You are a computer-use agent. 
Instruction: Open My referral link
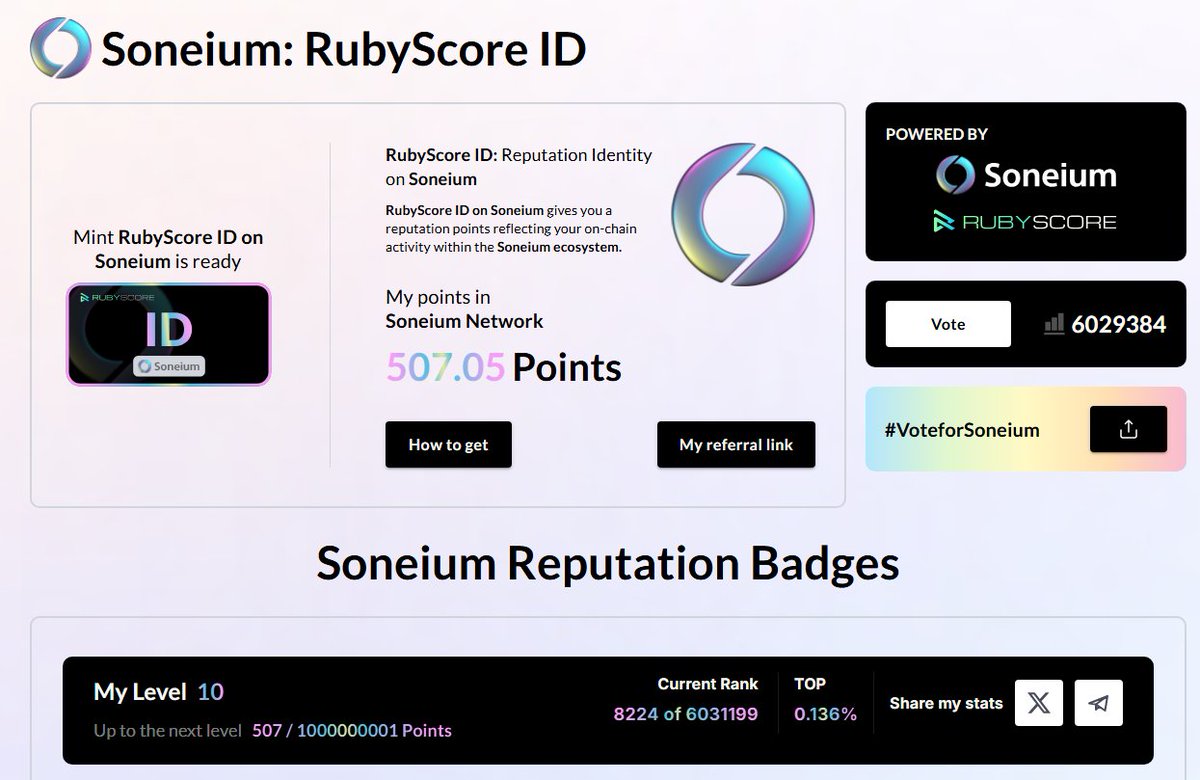[x=736, y=445]
